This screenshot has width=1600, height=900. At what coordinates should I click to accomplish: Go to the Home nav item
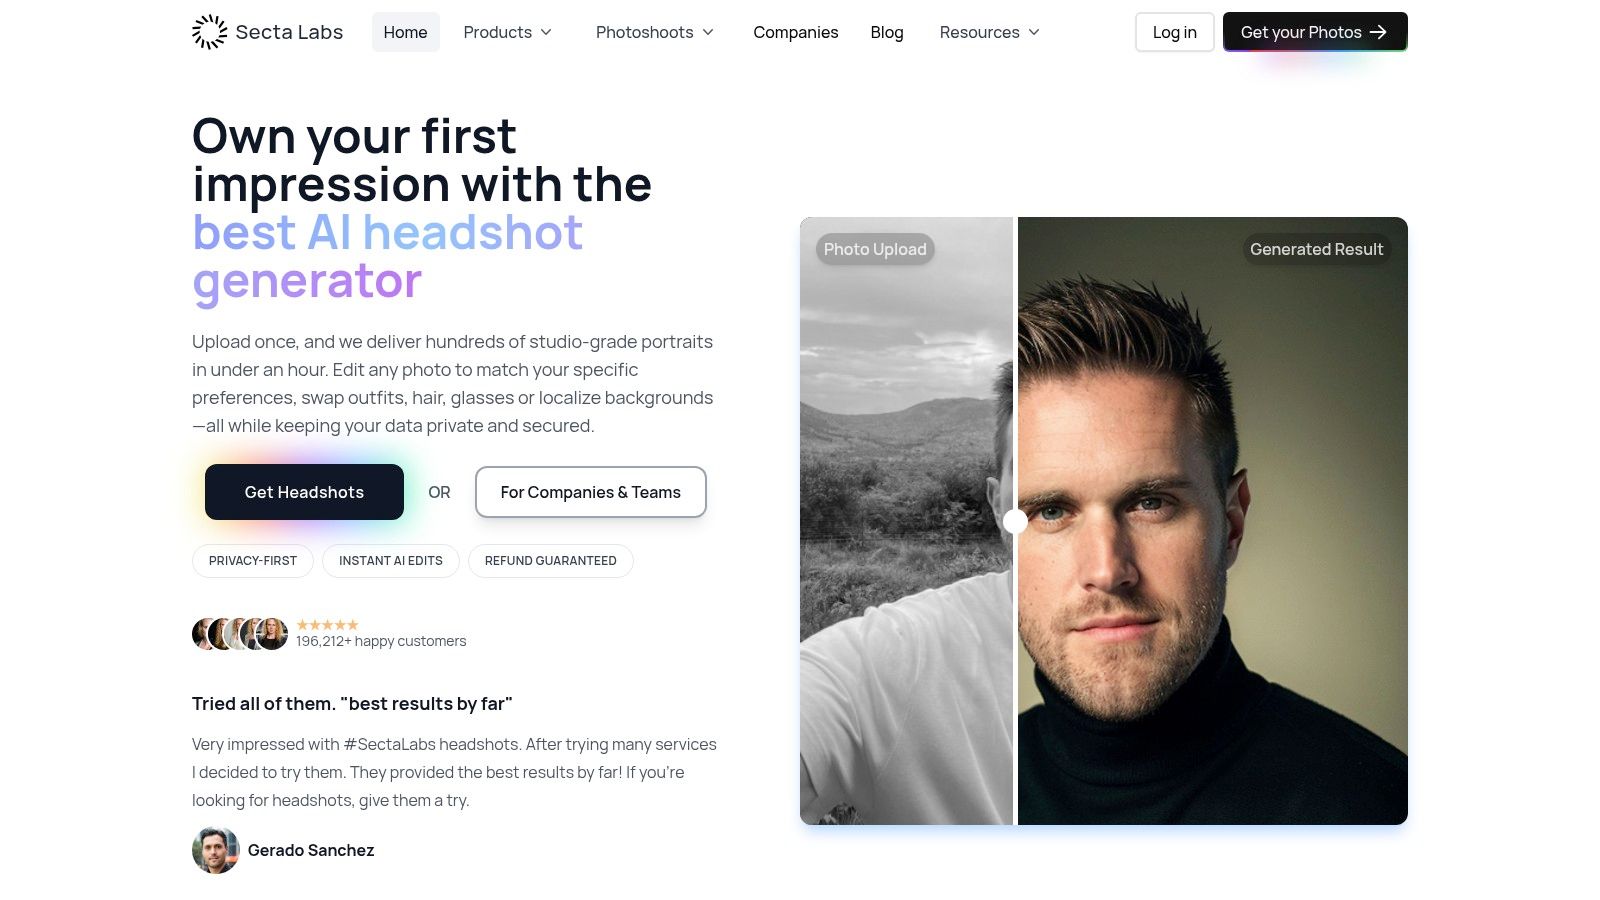point(405,32)
